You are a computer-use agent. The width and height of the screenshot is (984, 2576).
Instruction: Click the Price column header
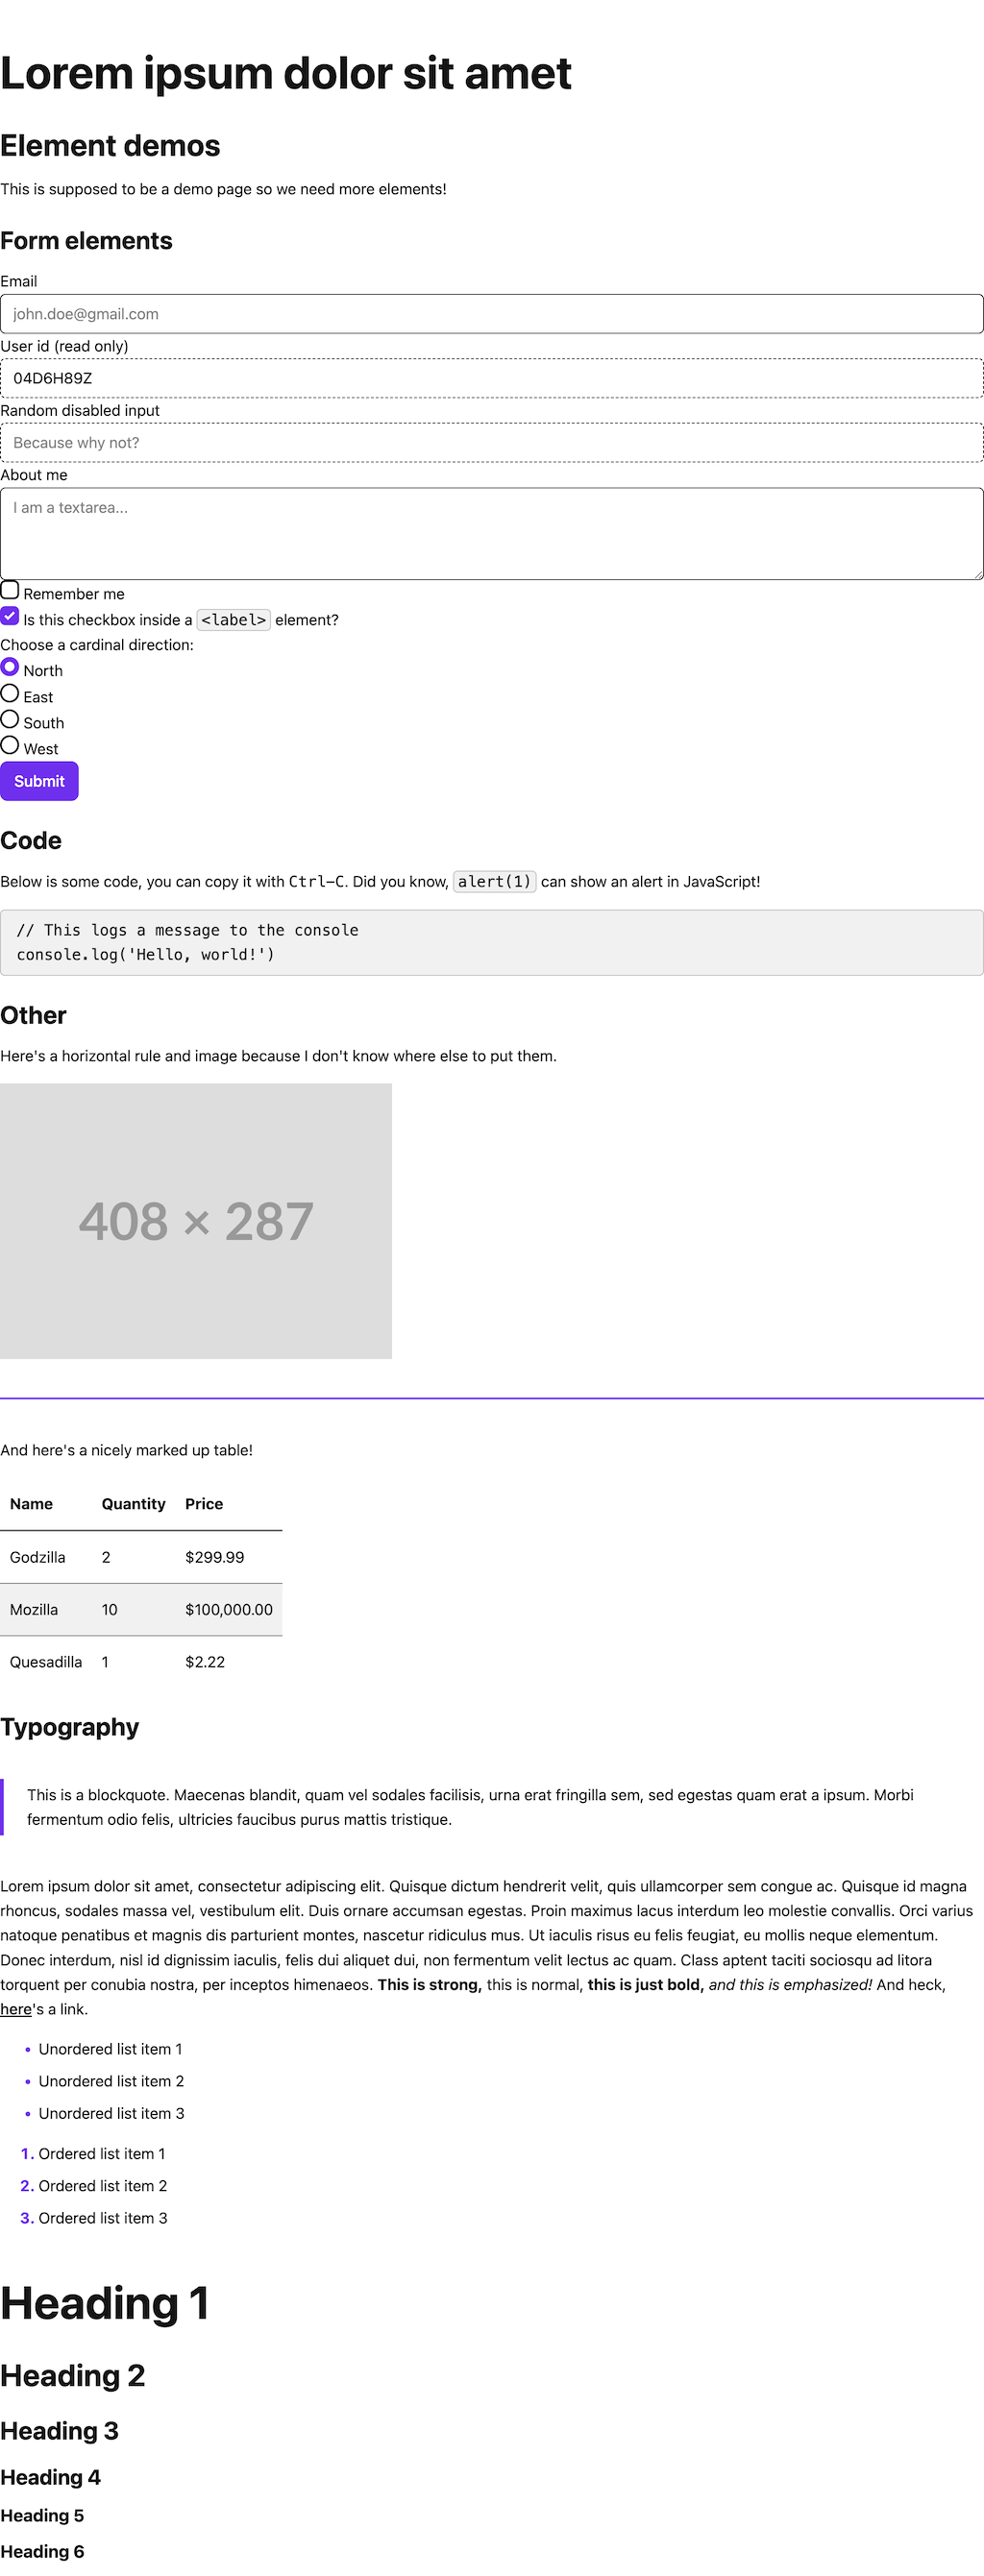(x=204, y=1504)
